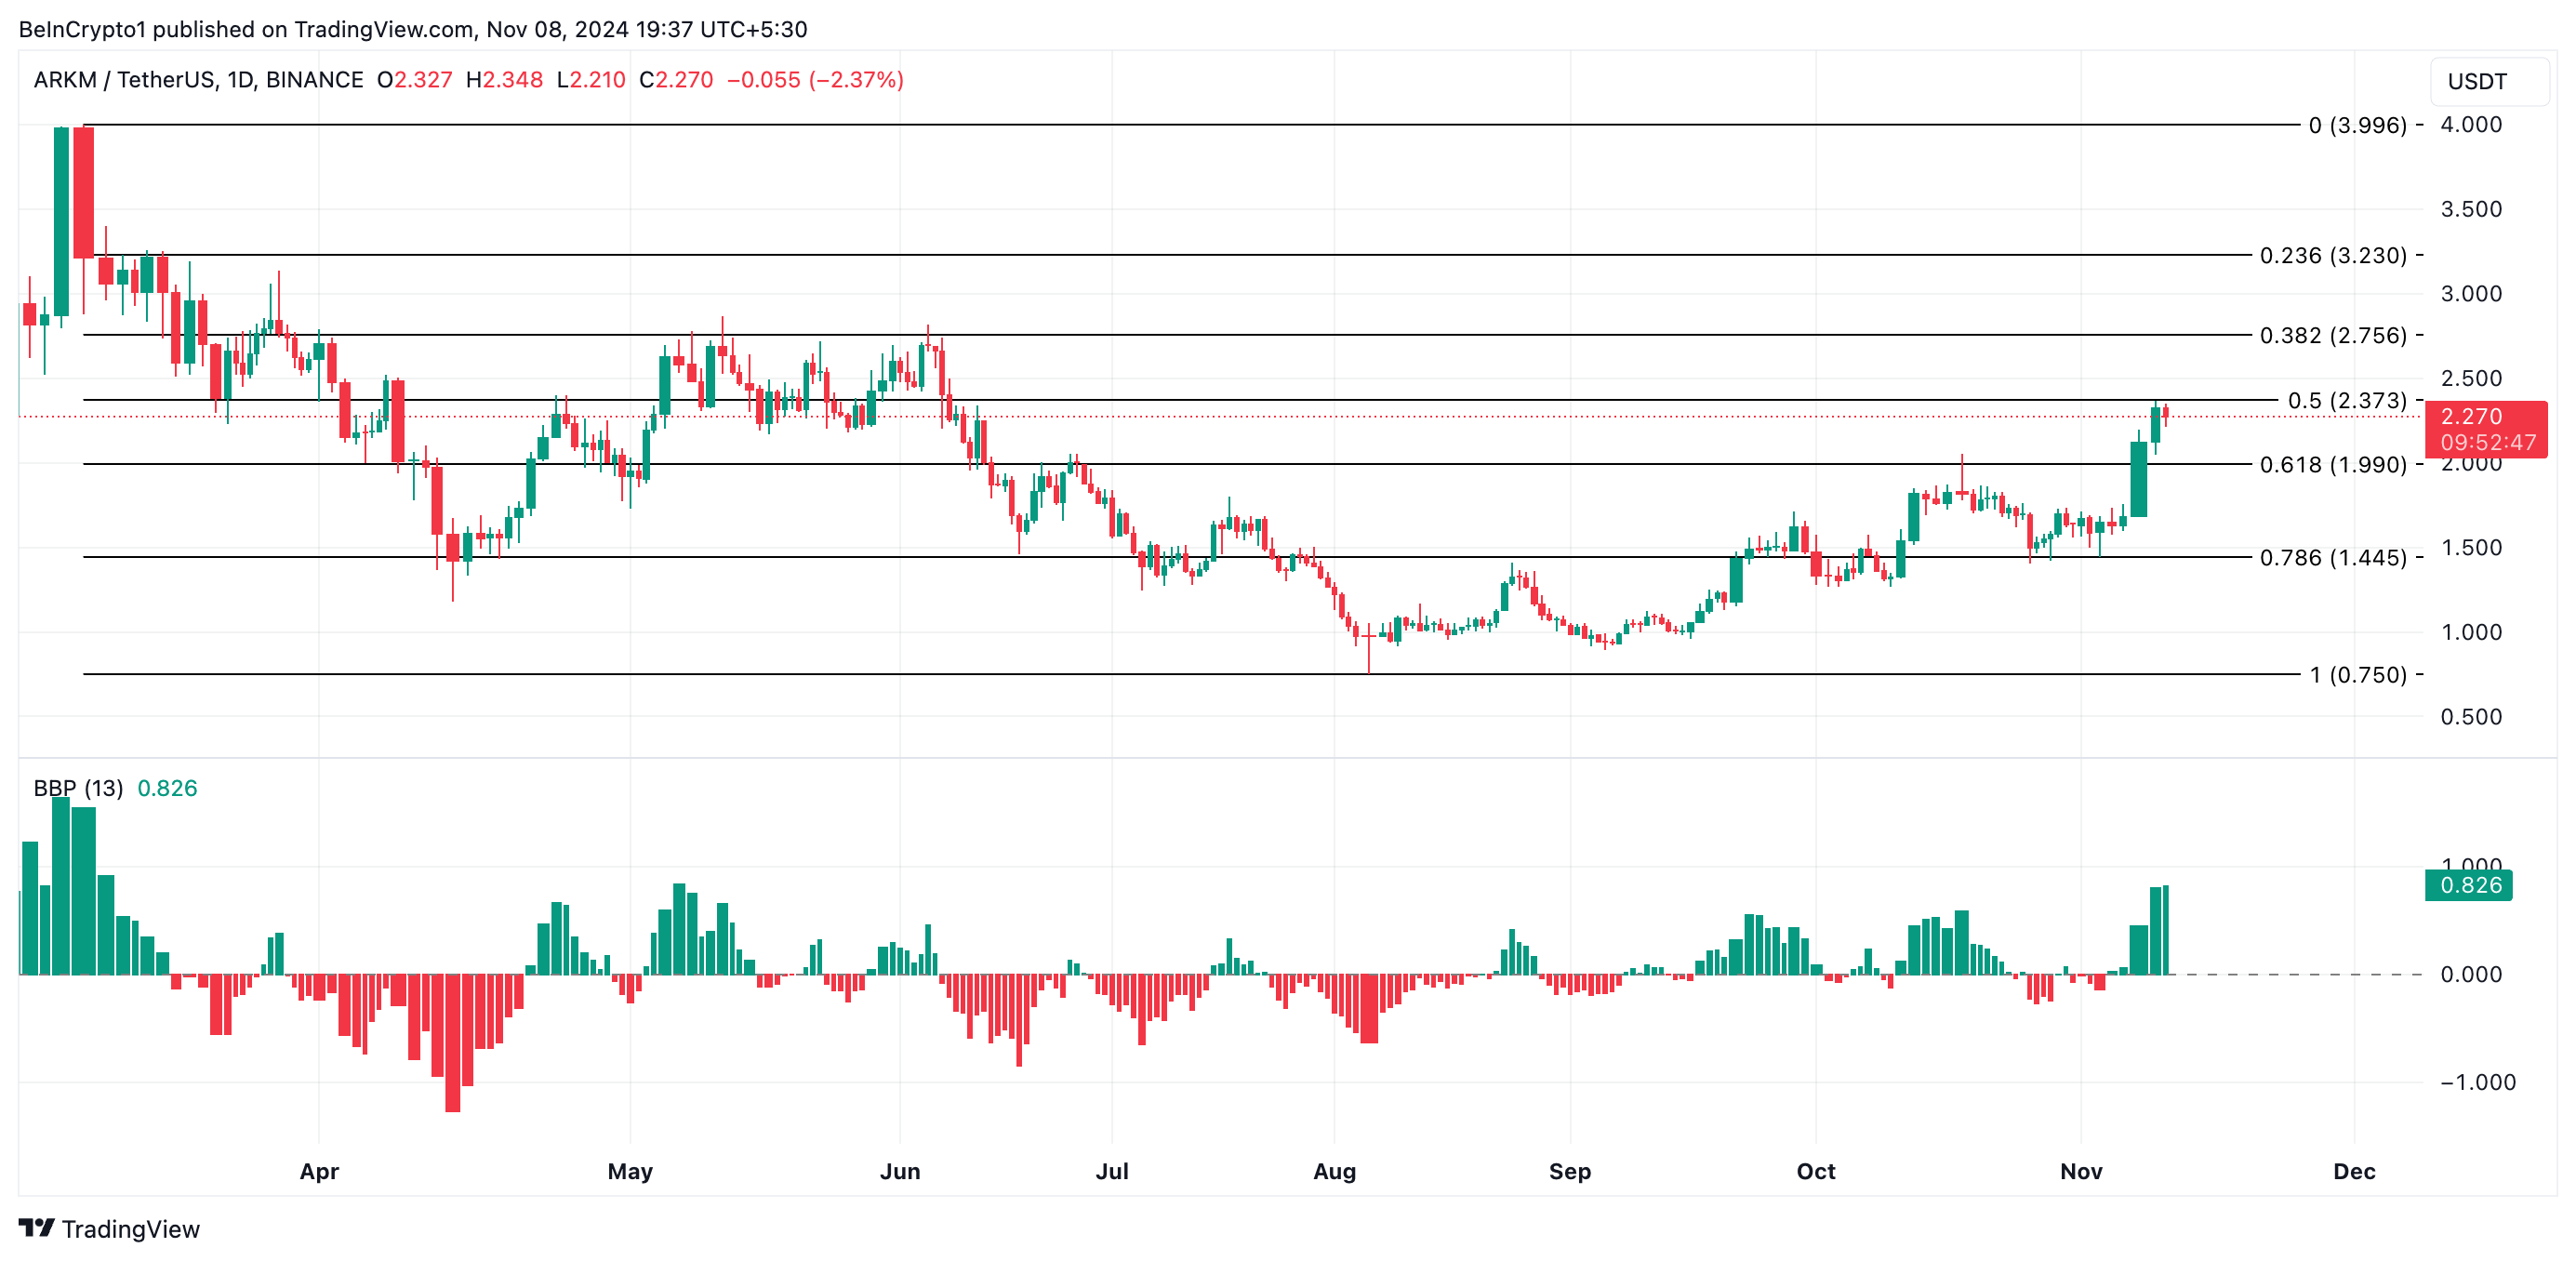
Task: Select the 0.382 (2.756) Fibonacci label
Action: pyautogui.click(x=2332, y=336)
